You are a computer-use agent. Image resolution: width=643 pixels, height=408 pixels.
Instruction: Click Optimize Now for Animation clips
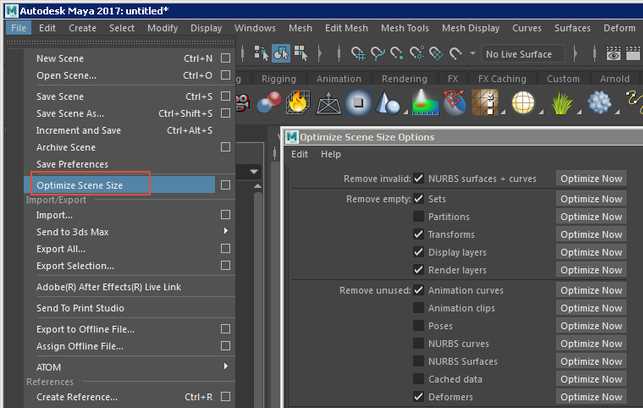tap(591, 308)
